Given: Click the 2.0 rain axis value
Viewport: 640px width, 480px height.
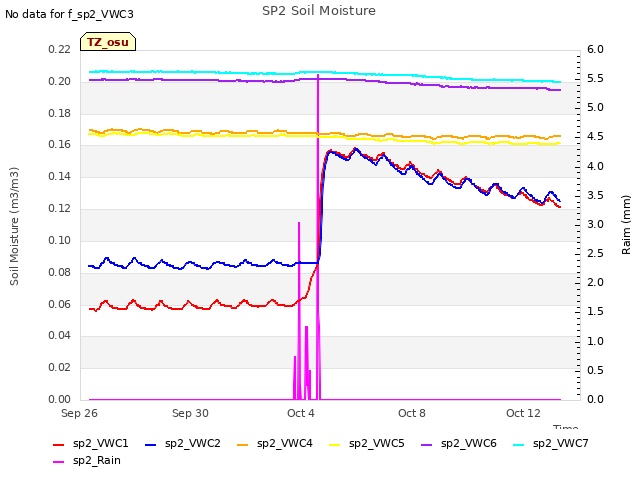Looking at the screenshot, I should 595,282.
